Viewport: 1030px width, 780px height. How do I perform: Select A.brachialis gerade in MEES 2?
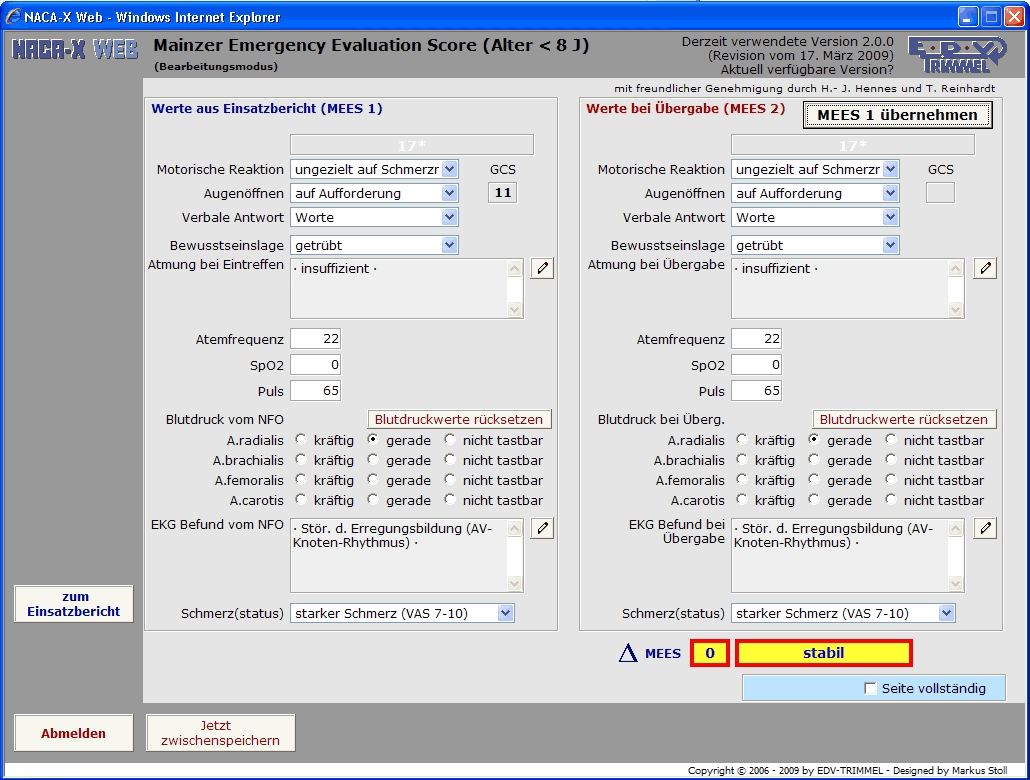click(814, 459)
